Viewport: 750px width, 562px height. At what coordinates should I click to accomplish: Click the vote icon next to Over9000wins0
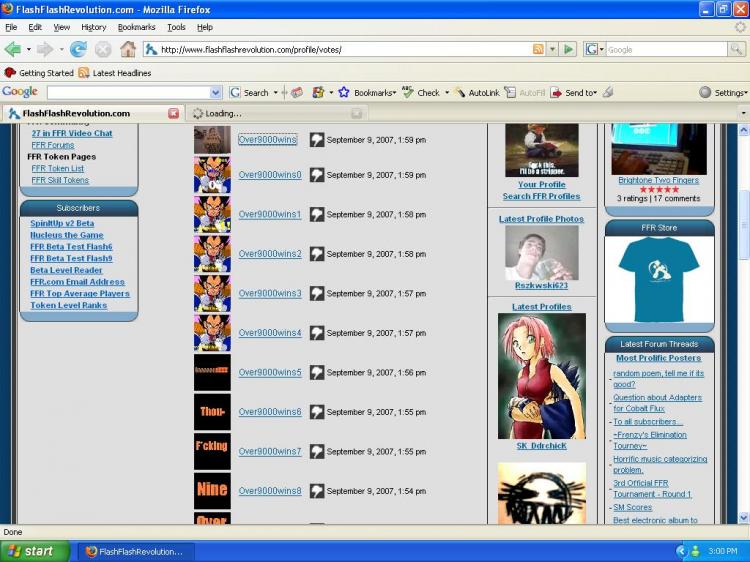point(317,175)
